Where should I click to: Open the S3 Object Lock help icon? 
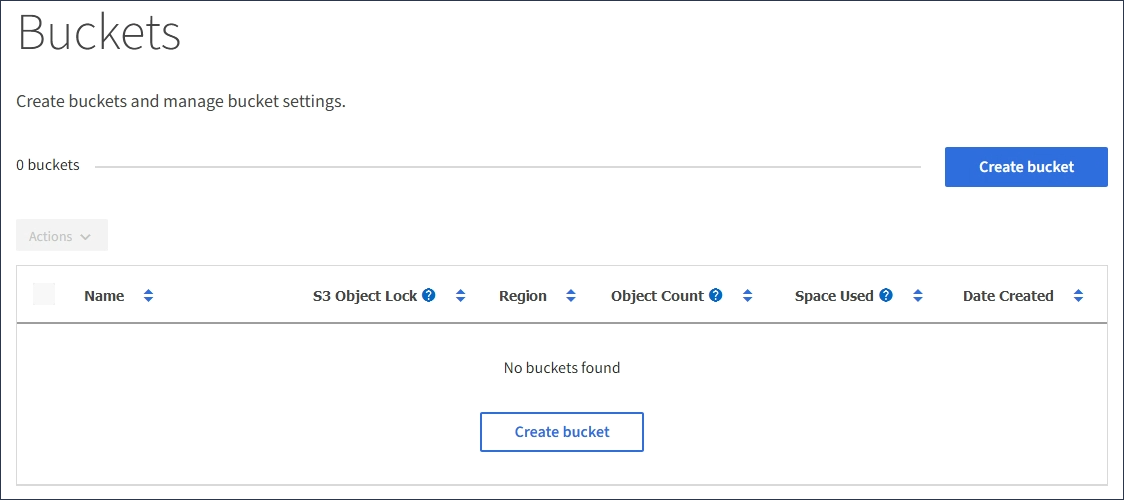(x=429, y=295)
